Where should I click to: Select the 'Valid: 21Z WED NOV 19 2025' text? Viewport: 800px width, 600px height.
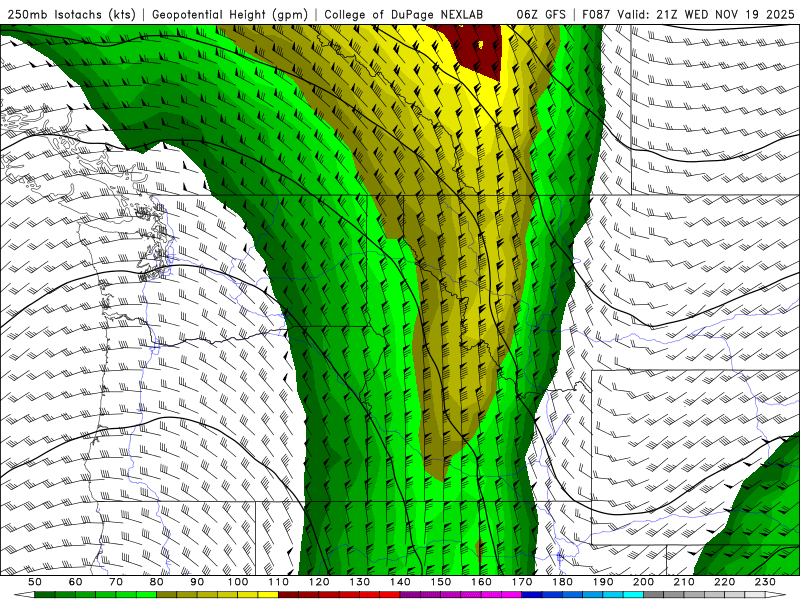[706, 15]
